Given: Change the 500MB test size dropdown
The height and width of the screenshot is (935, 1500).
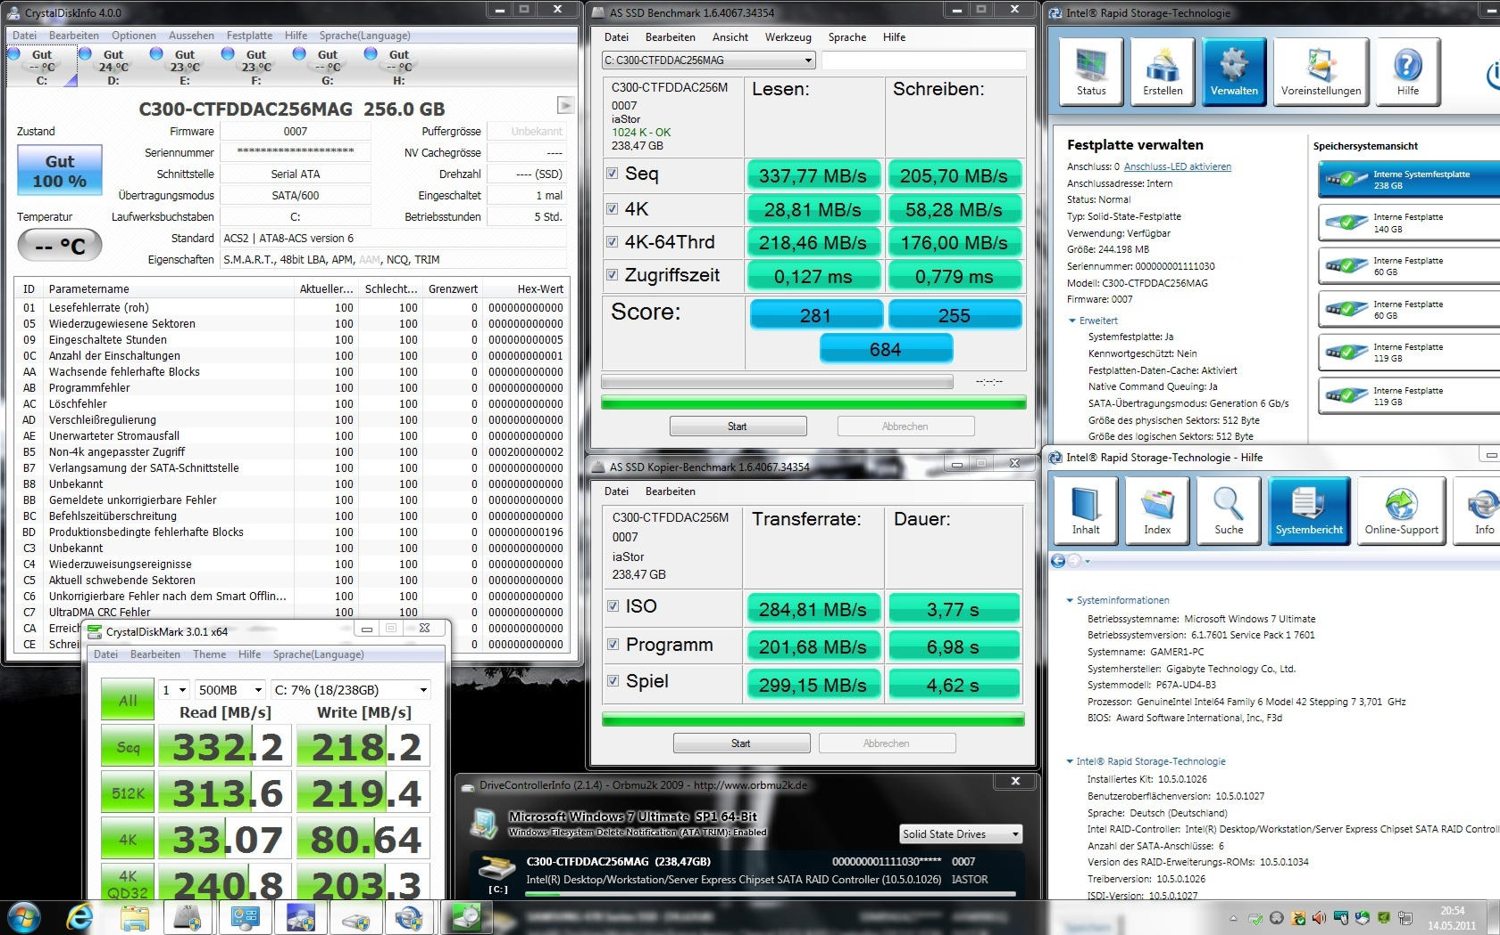Looking at the screenshot, I should tap(230, 690).
